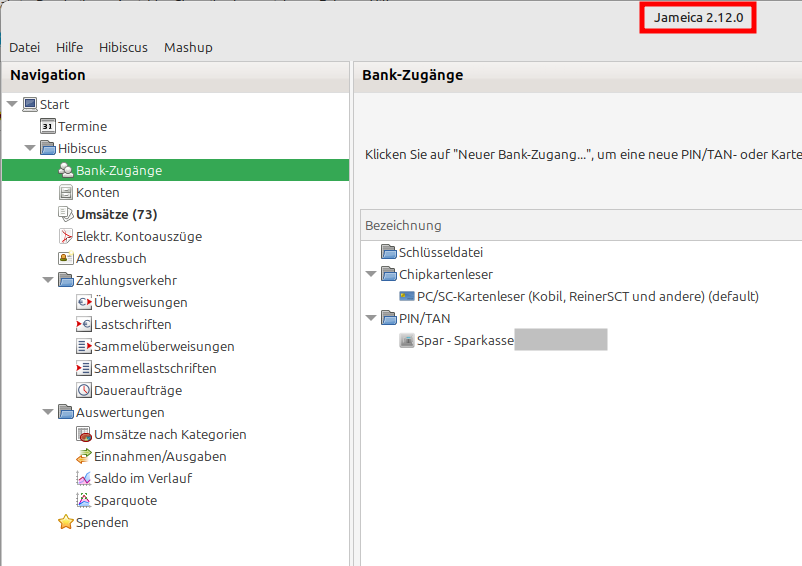This screenshot has height=566, width=802.
Task: Click the Umsätze nach Kategorien chart icon
Action: click(84, 435)
